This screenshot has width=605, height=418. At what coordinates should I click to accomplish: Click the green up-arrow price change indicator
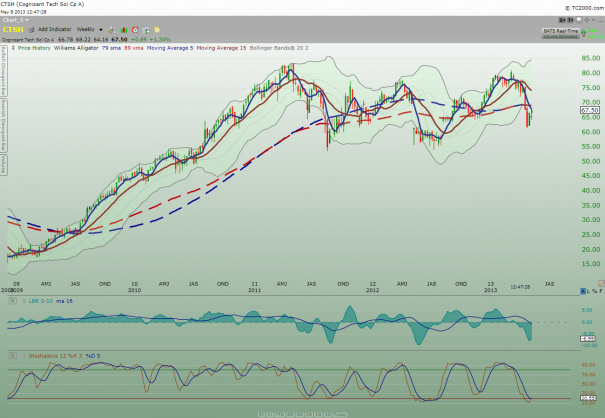click(583, 33)
